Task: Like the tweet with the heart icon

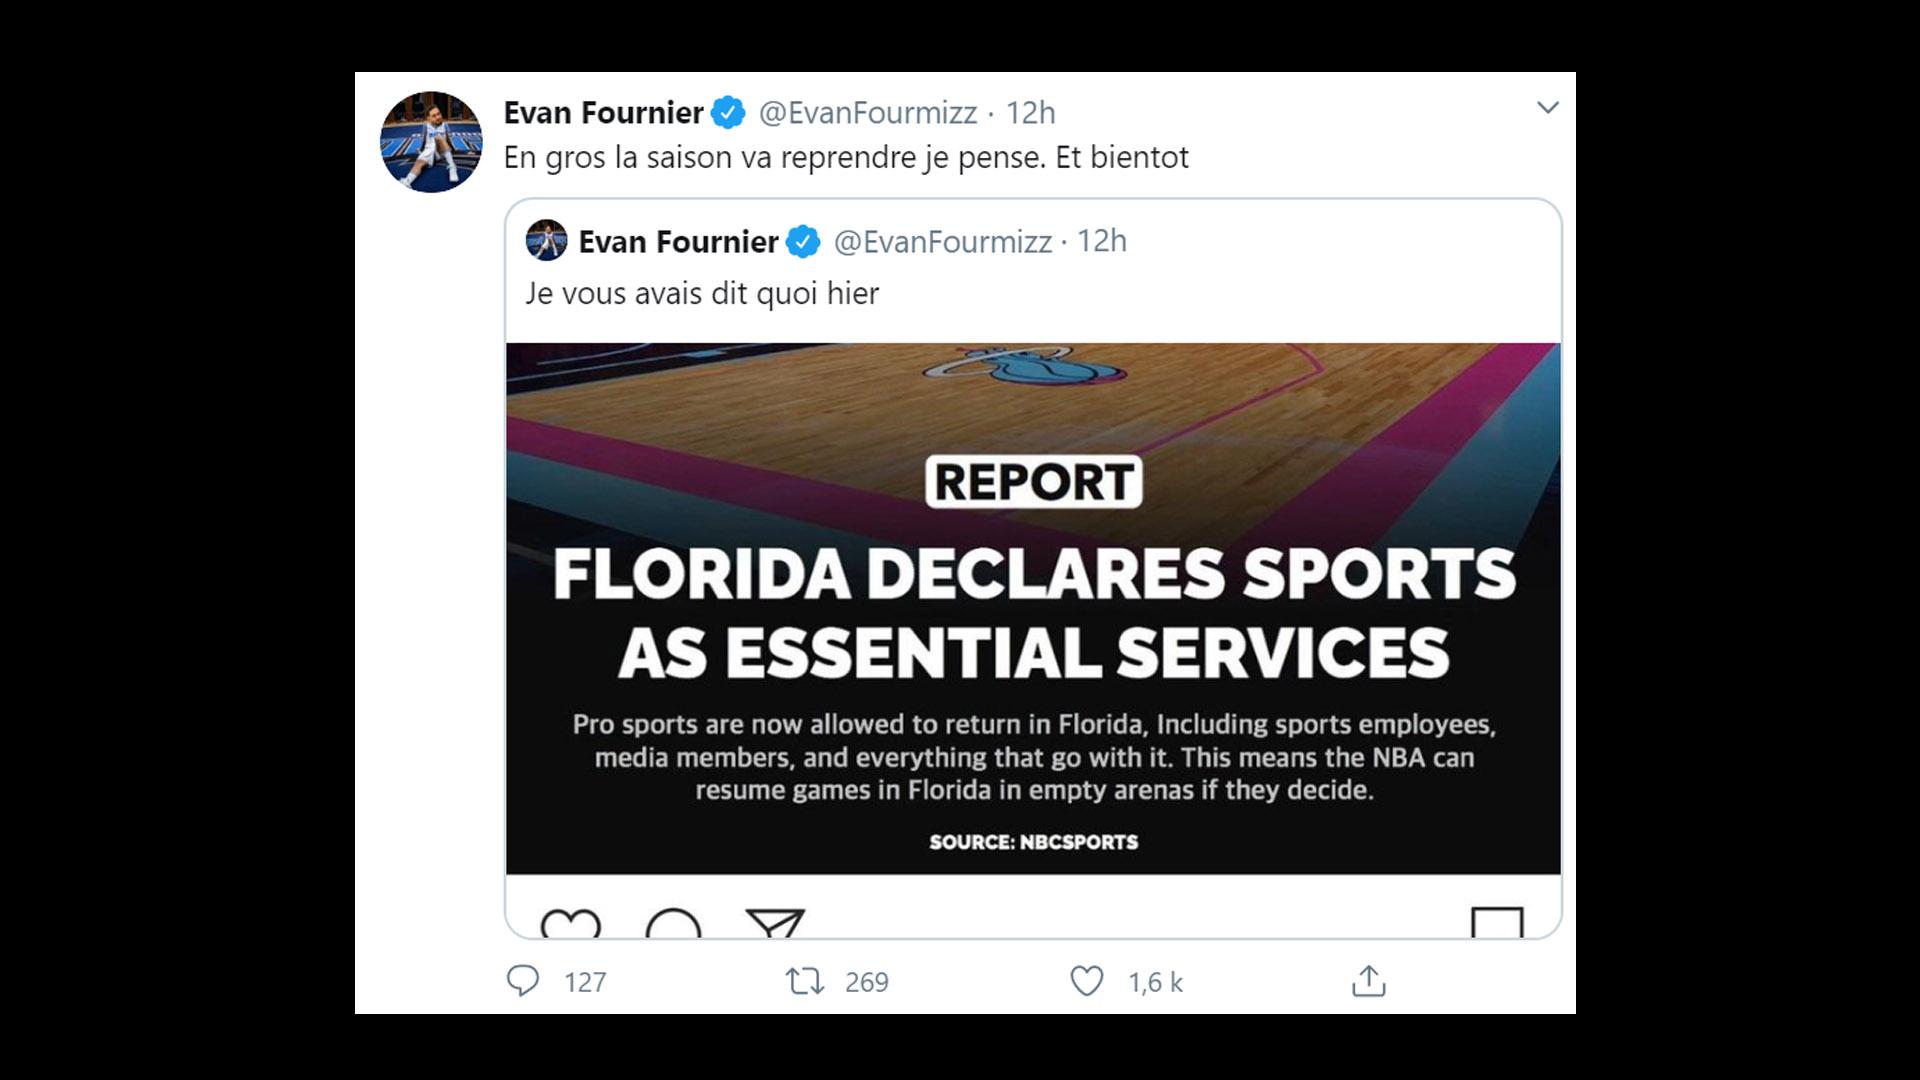Action: point(1087,981)
